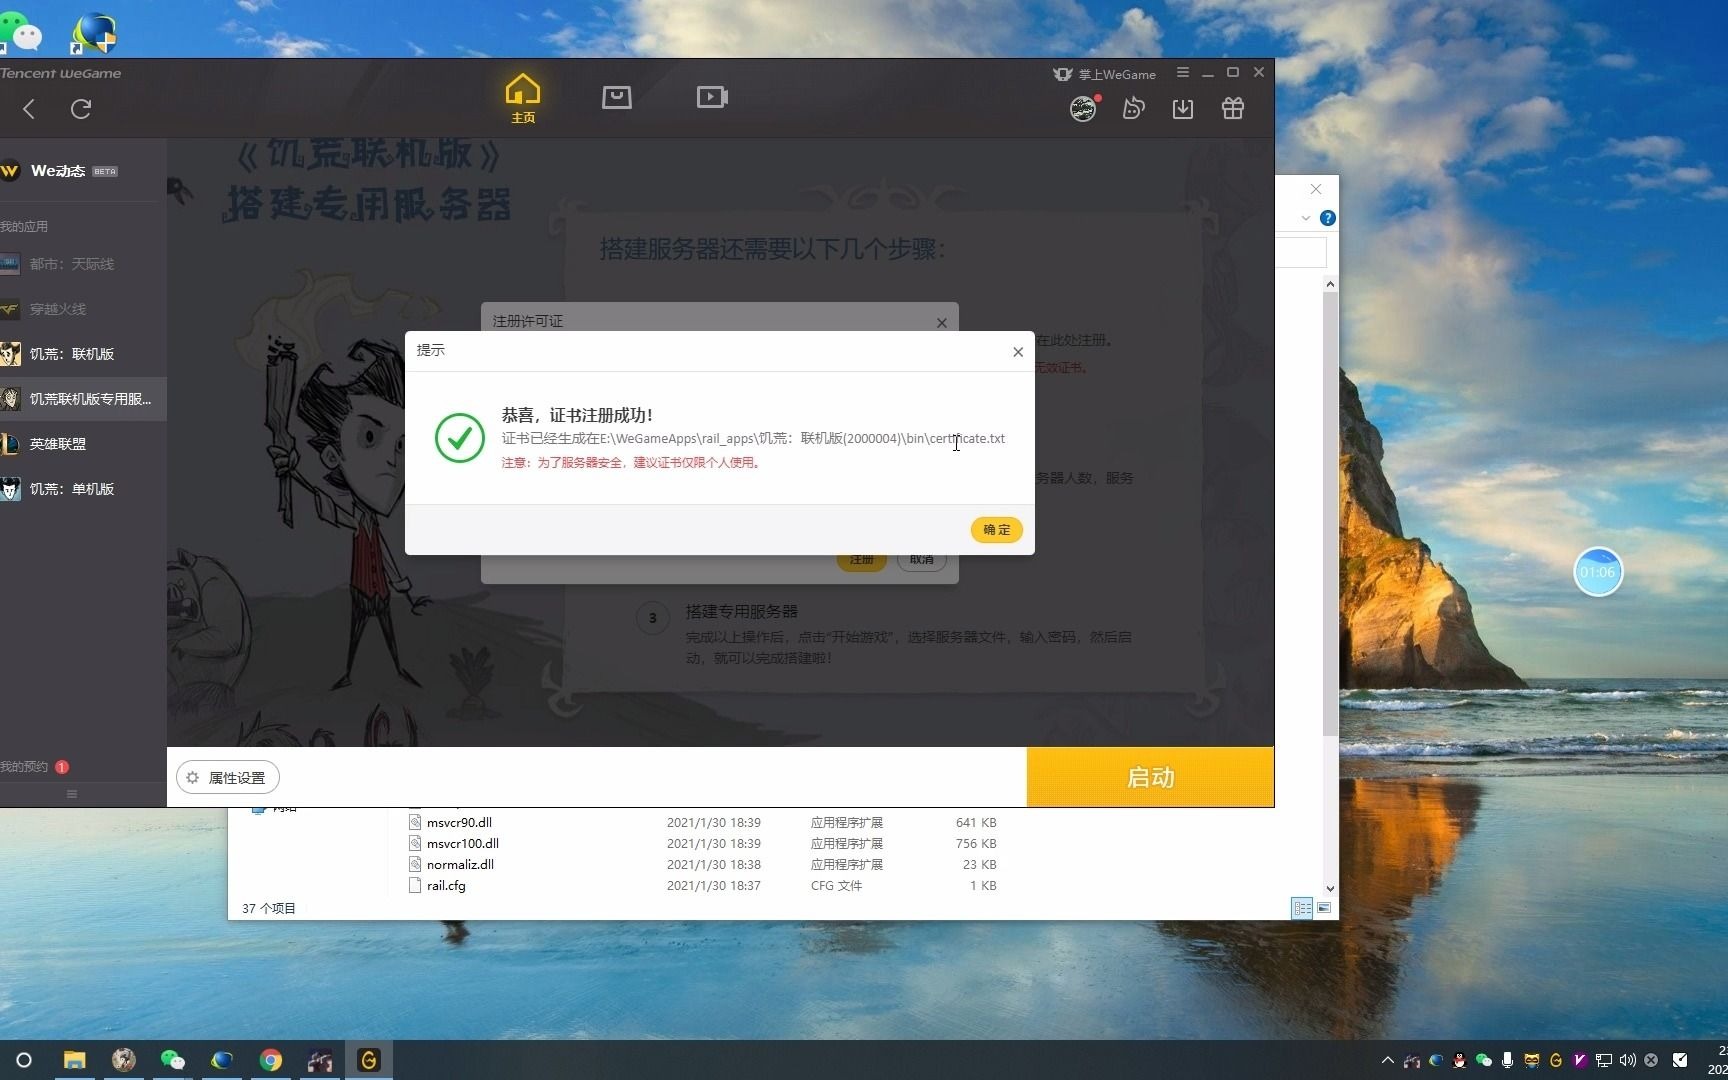Open File Explorer from the taskbar

click(75, 1060)
